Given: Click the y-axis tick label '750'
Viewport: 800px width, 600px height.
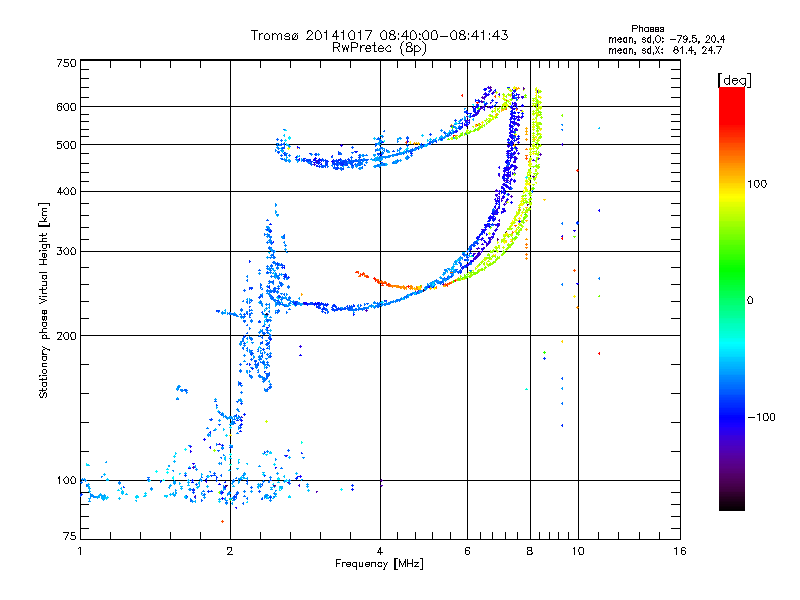Looking at the screenshot, I should (x=66, y=63).
